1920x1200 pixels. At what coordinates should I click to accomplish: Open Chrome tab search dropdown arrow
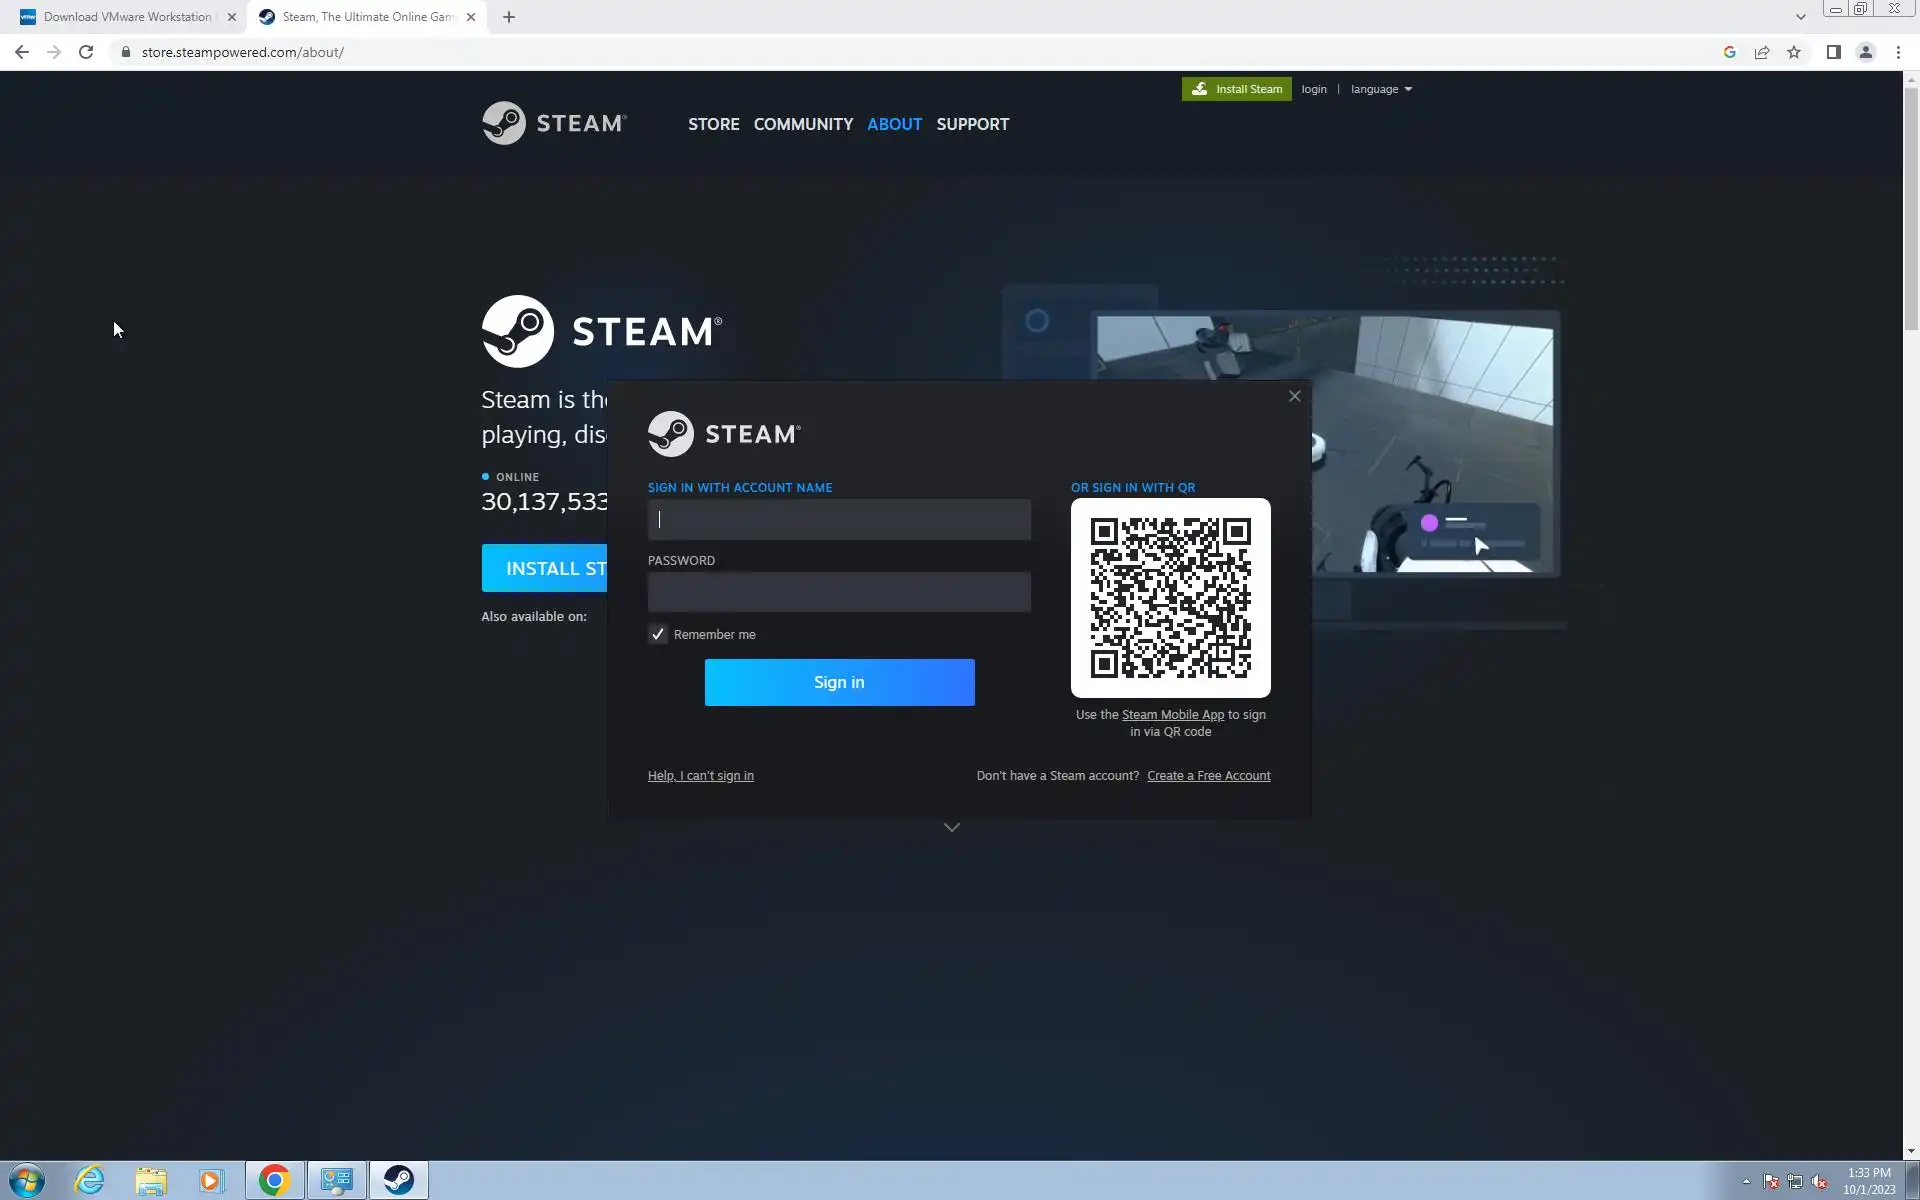click(x=1800, y=17)
